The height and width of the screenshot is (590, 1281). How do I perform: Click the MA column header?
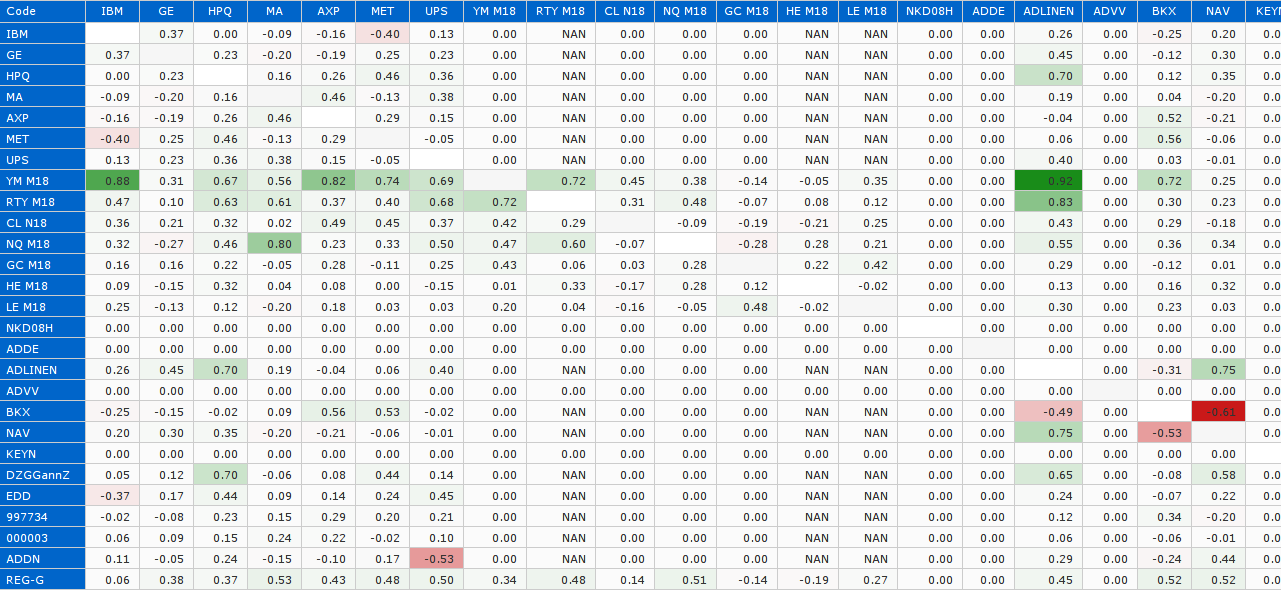[274, 11]
